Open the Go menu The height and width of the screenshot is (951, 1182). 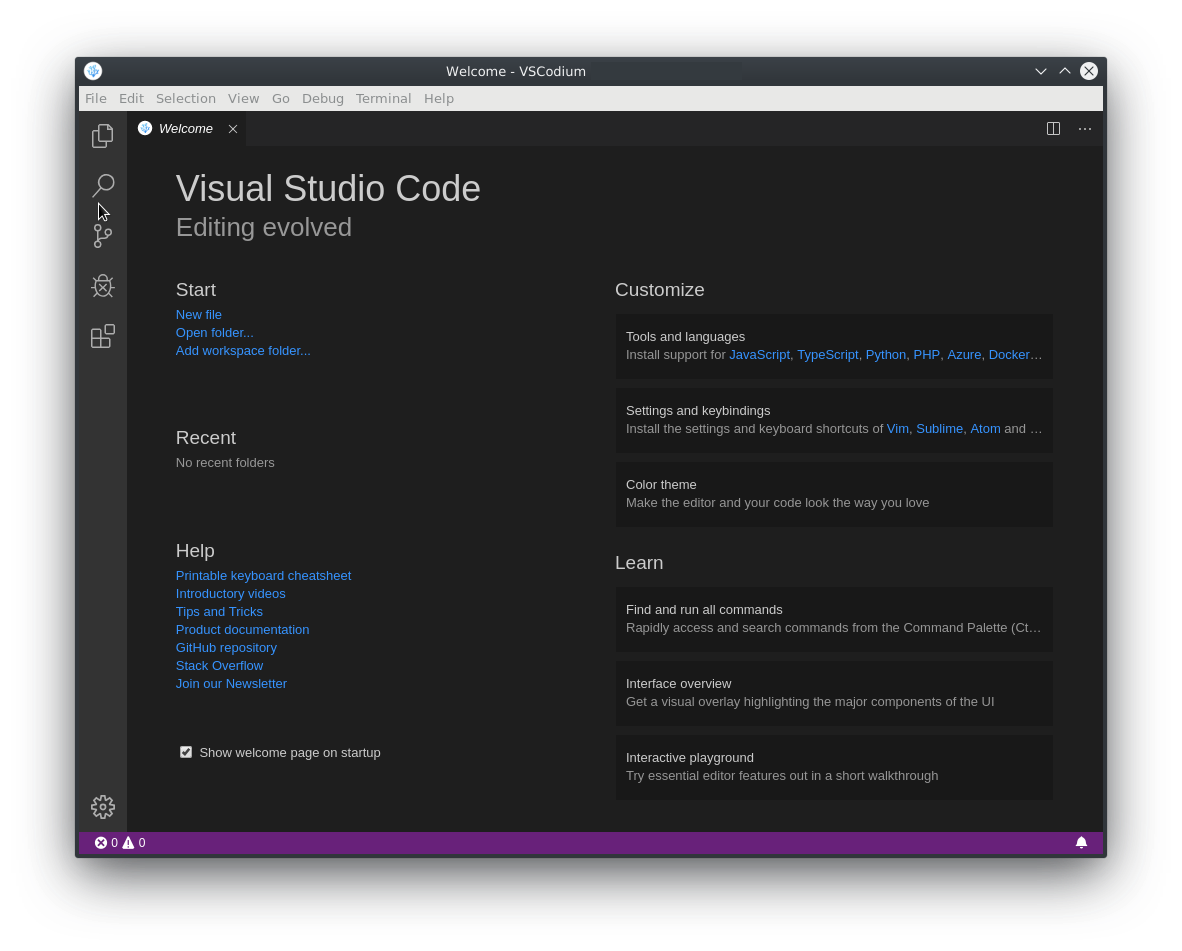(280, 98)
